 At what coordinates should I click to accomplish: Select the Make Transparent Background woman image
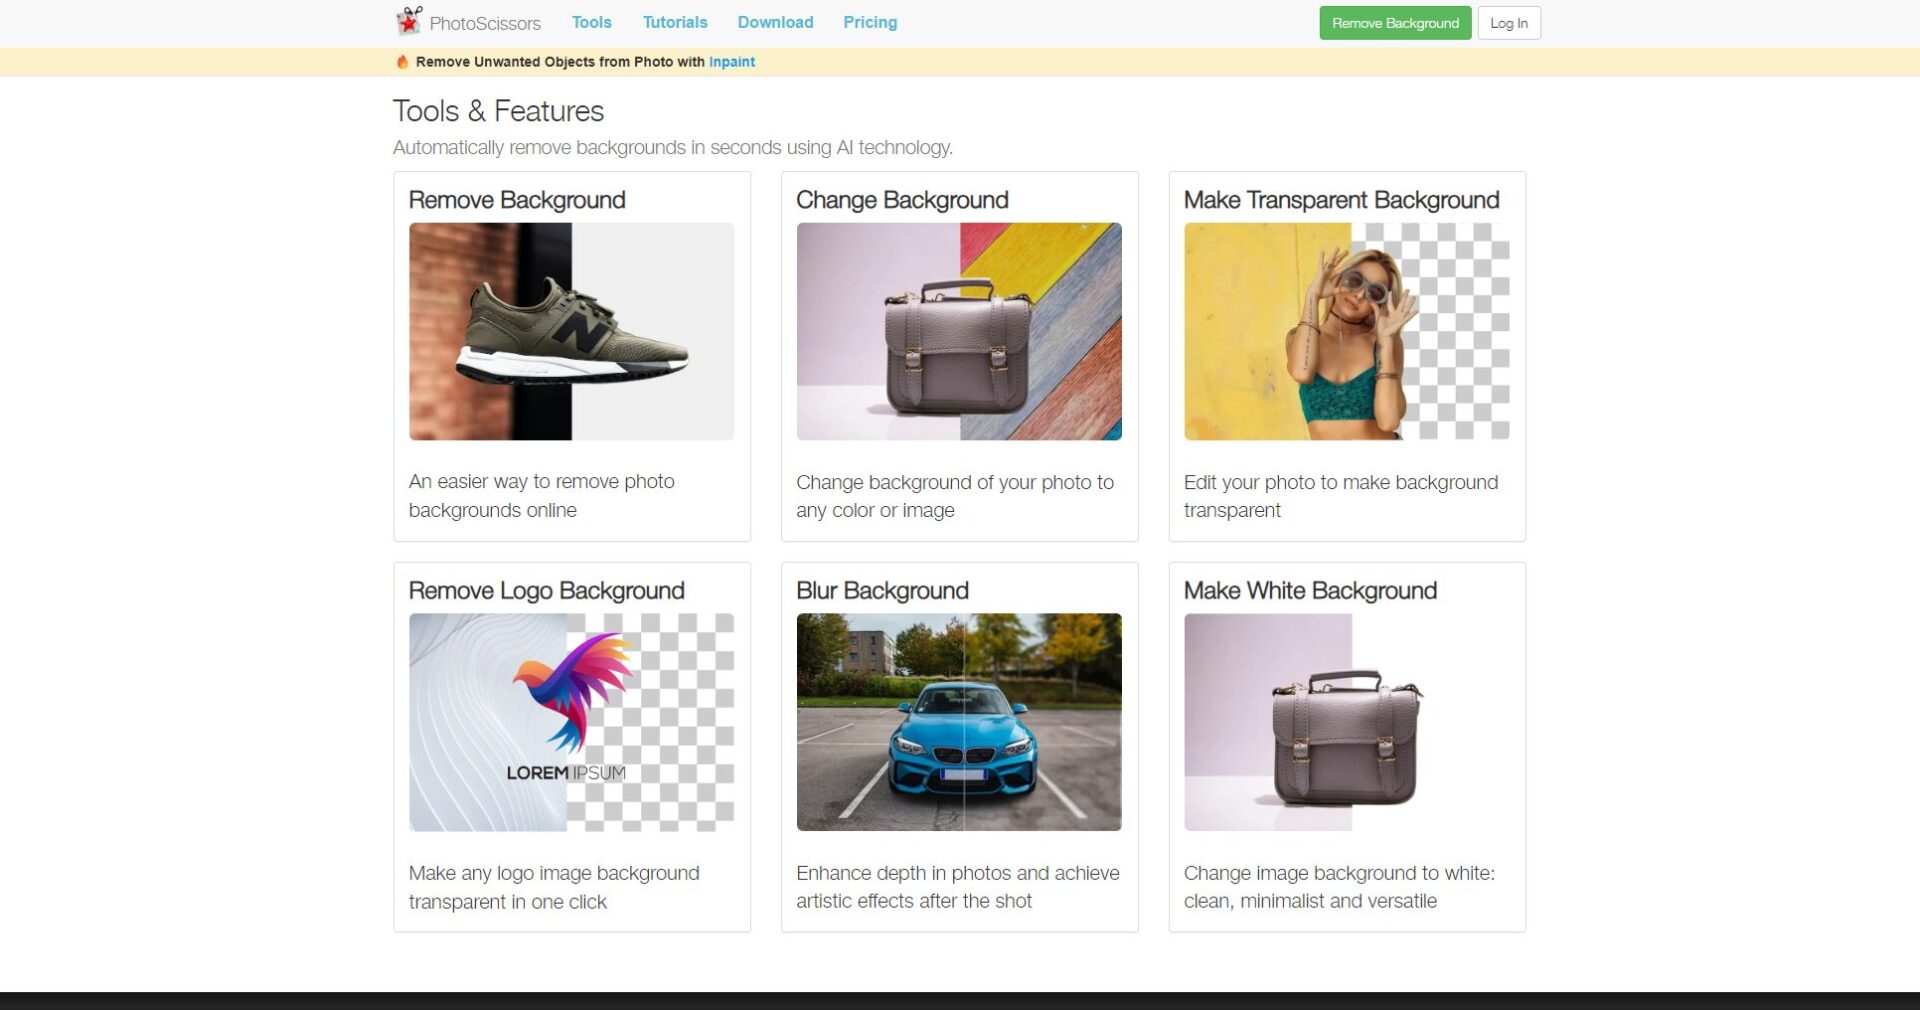(1346, 331)
